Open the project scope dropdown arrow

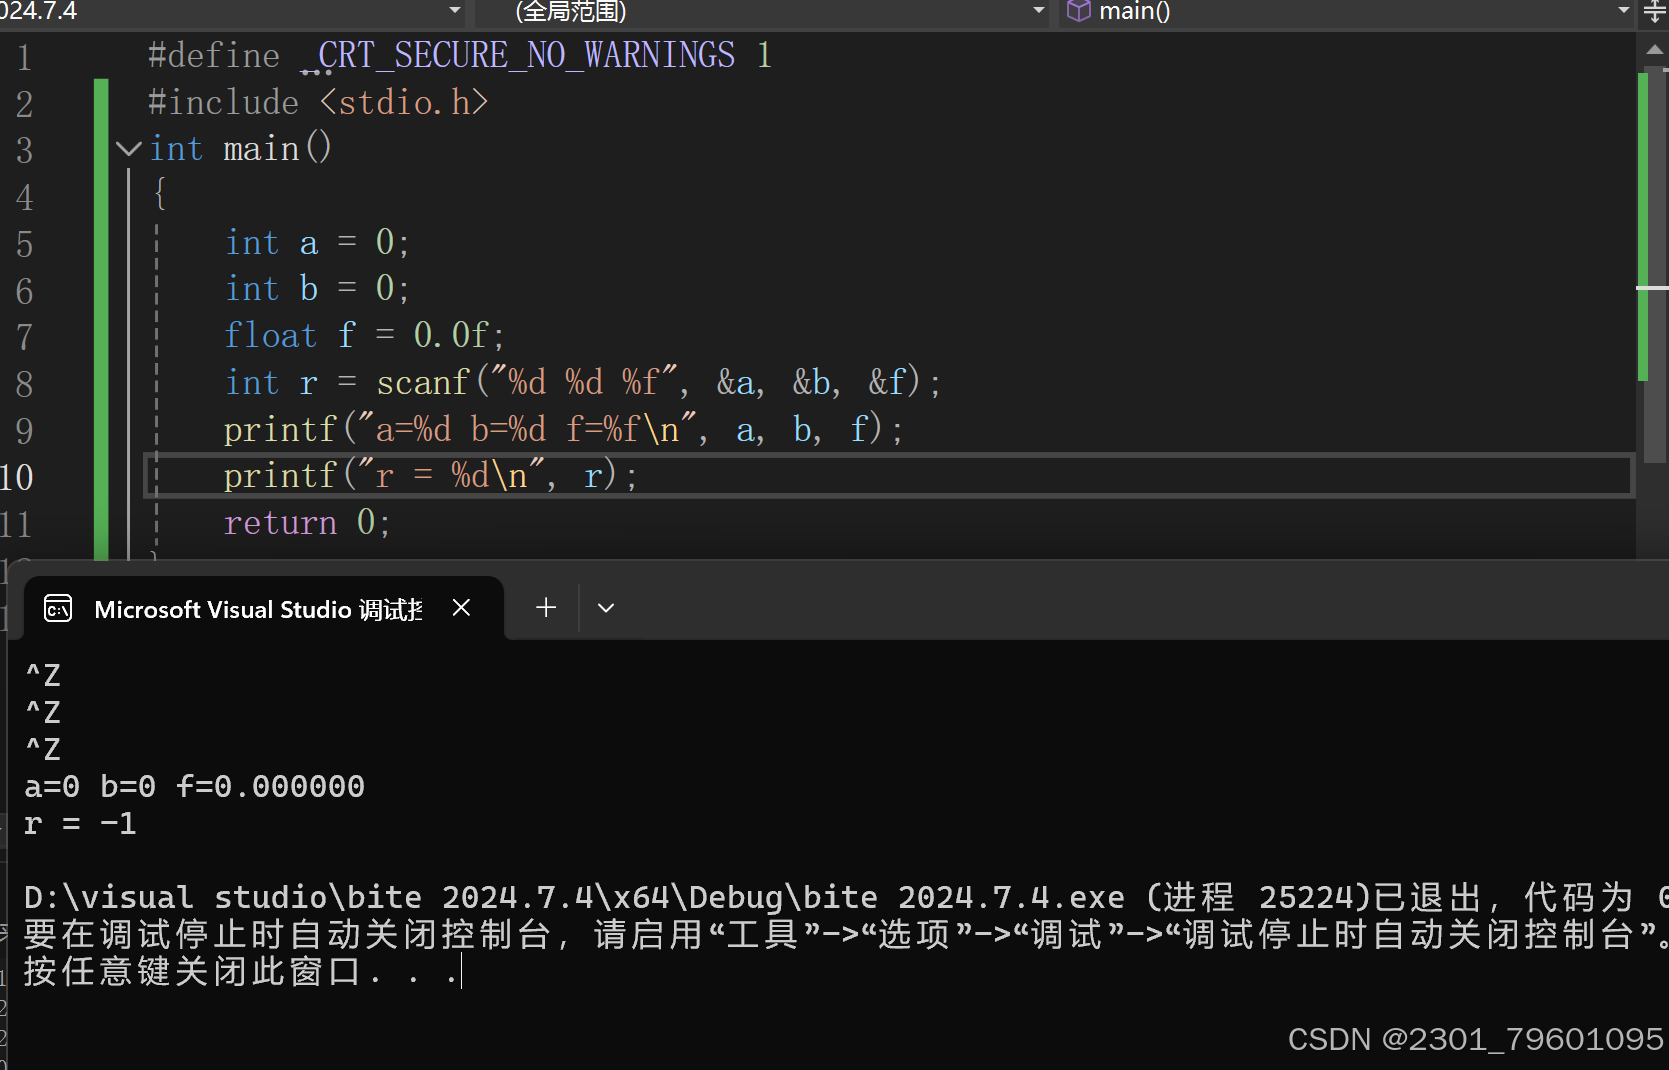455,11
